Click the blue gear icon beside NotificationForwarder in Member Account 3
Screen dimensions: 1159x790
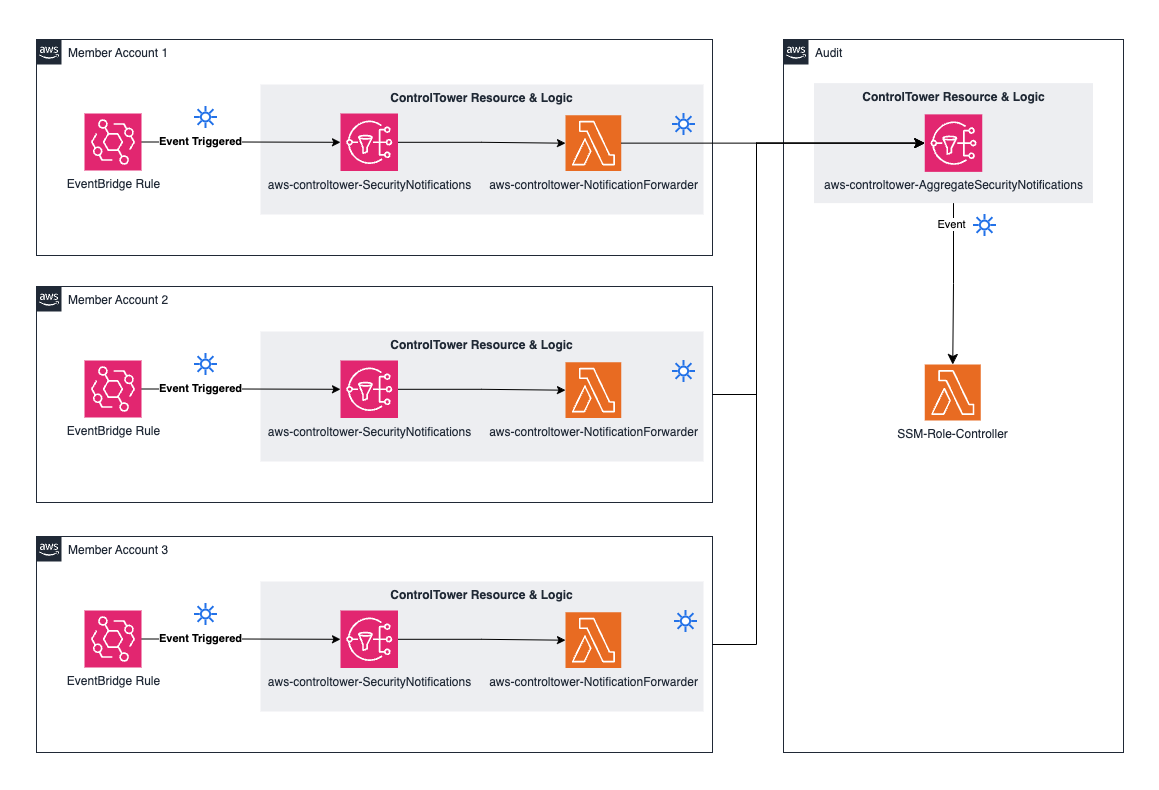(x=686, y=621)
